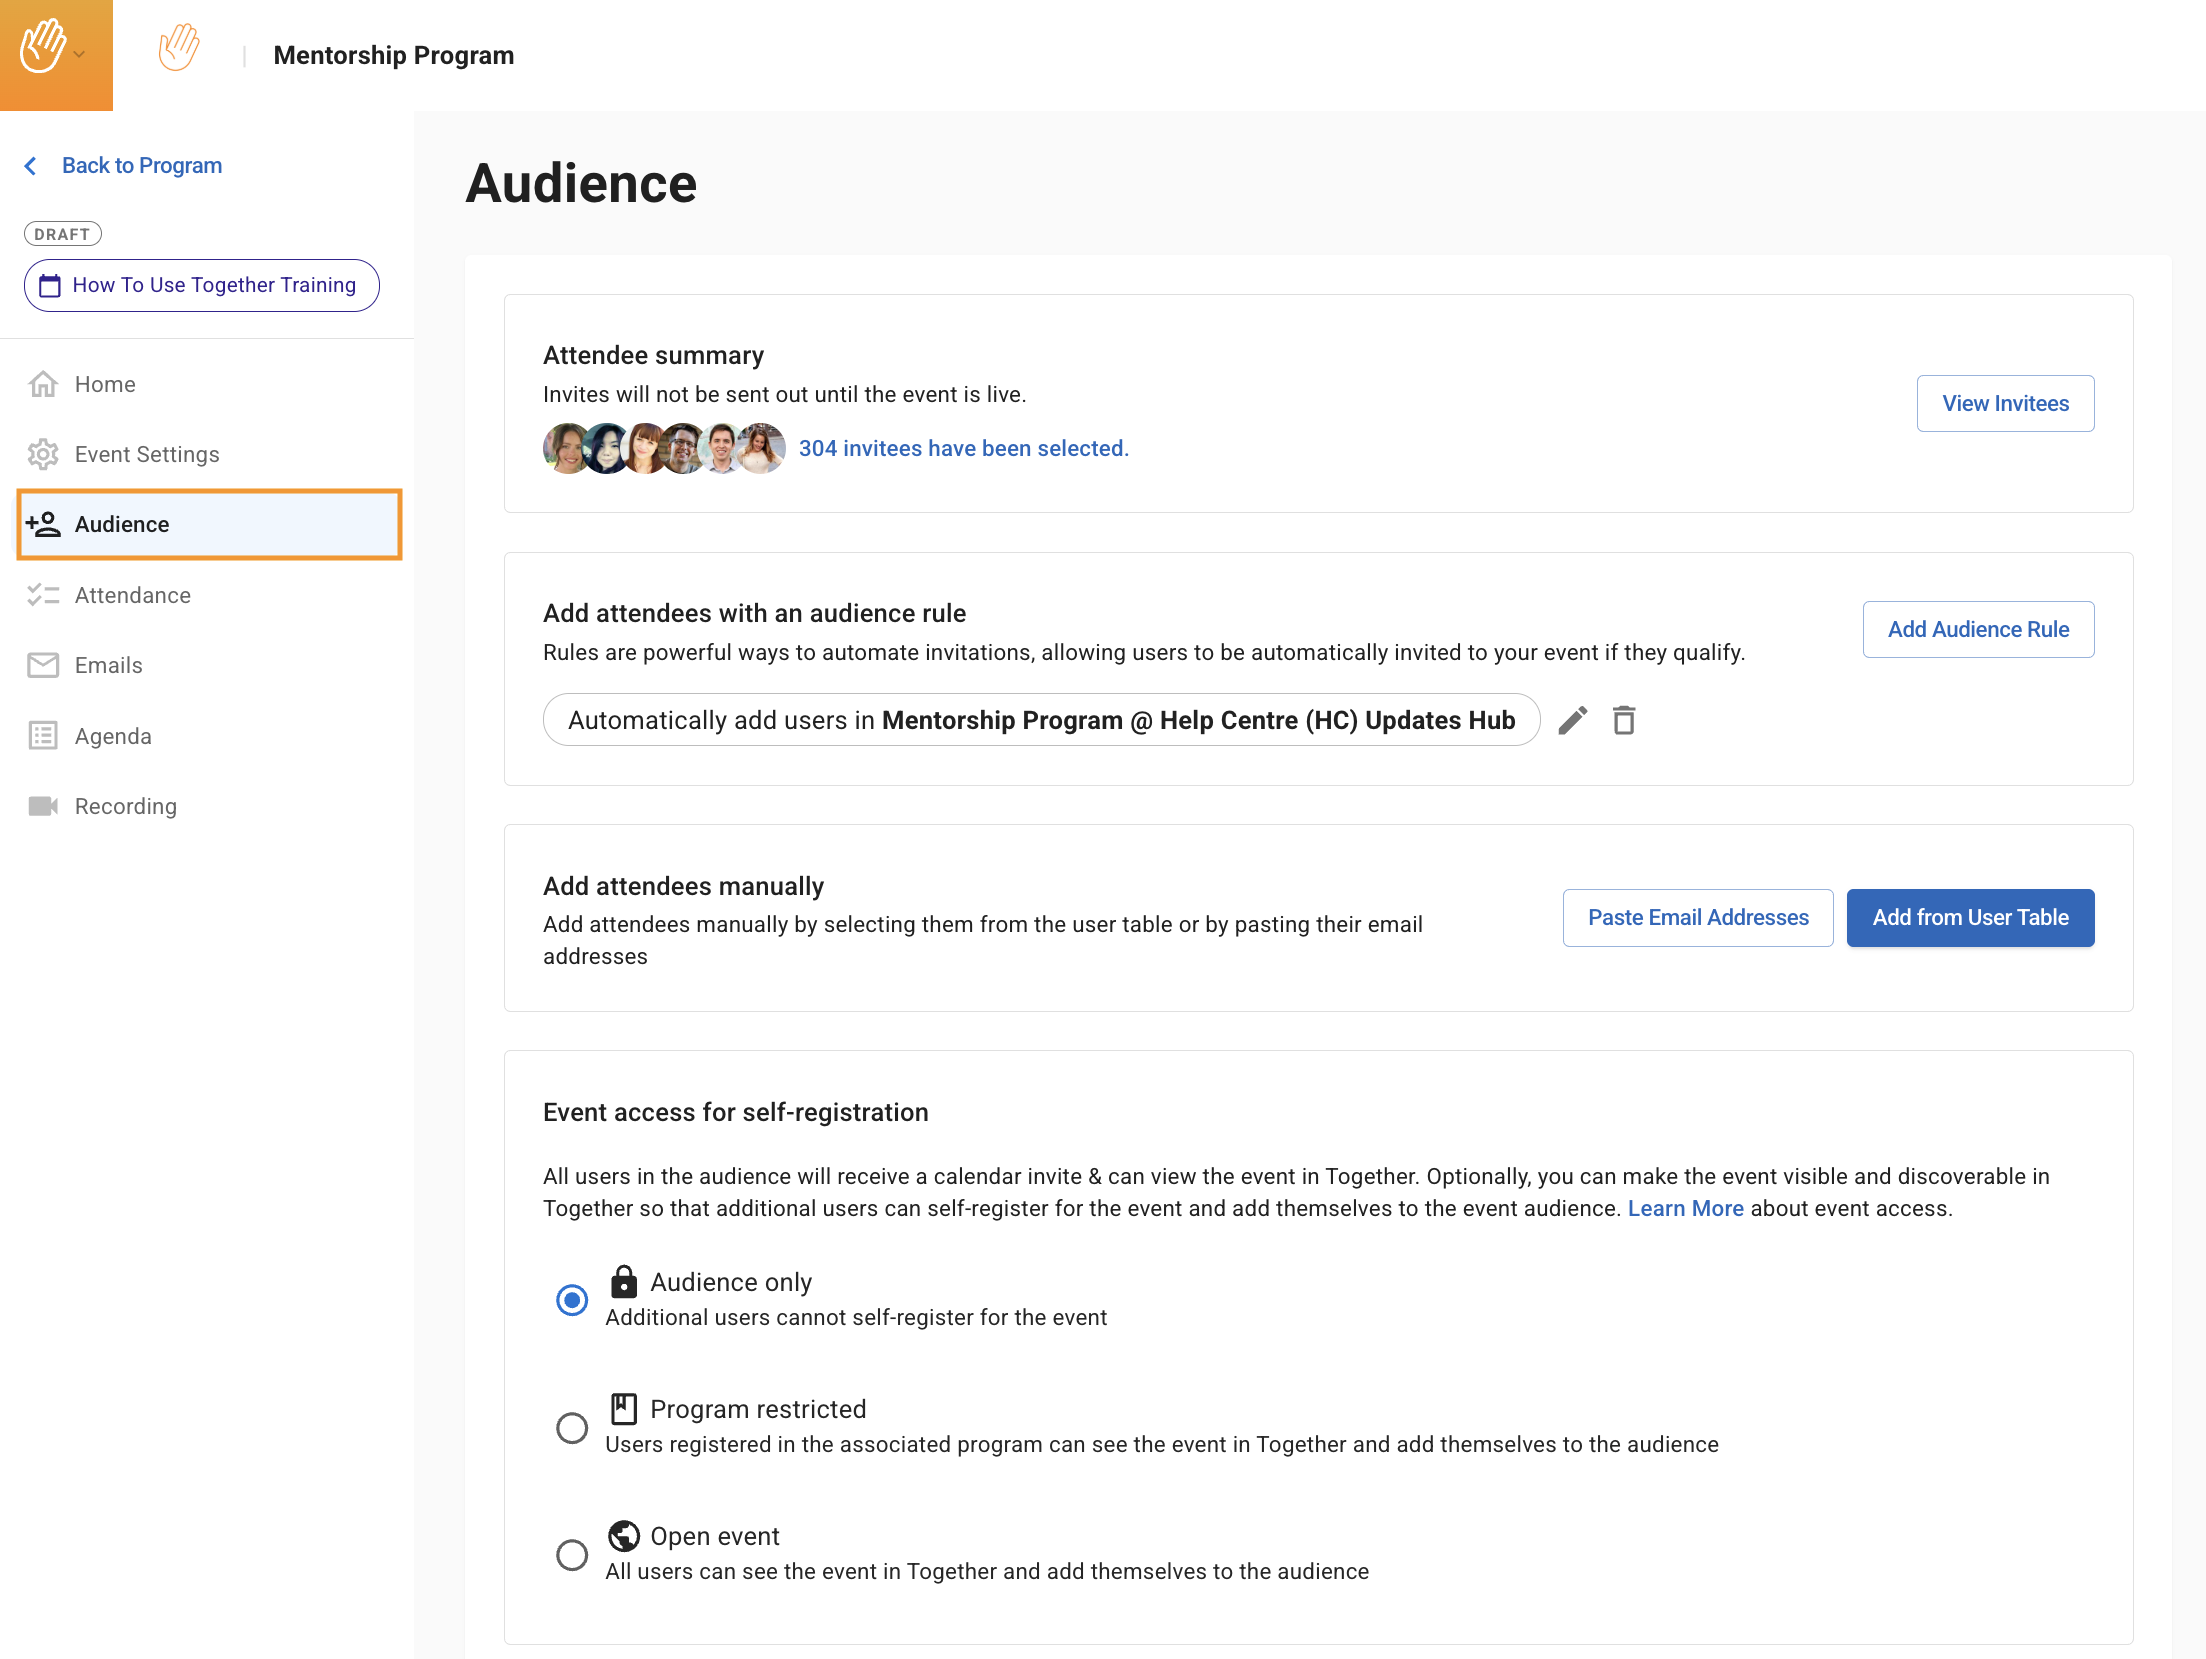Click Paste Email Addresses button
The width and height of the screenshot is (2206, 1659).
1697,917
